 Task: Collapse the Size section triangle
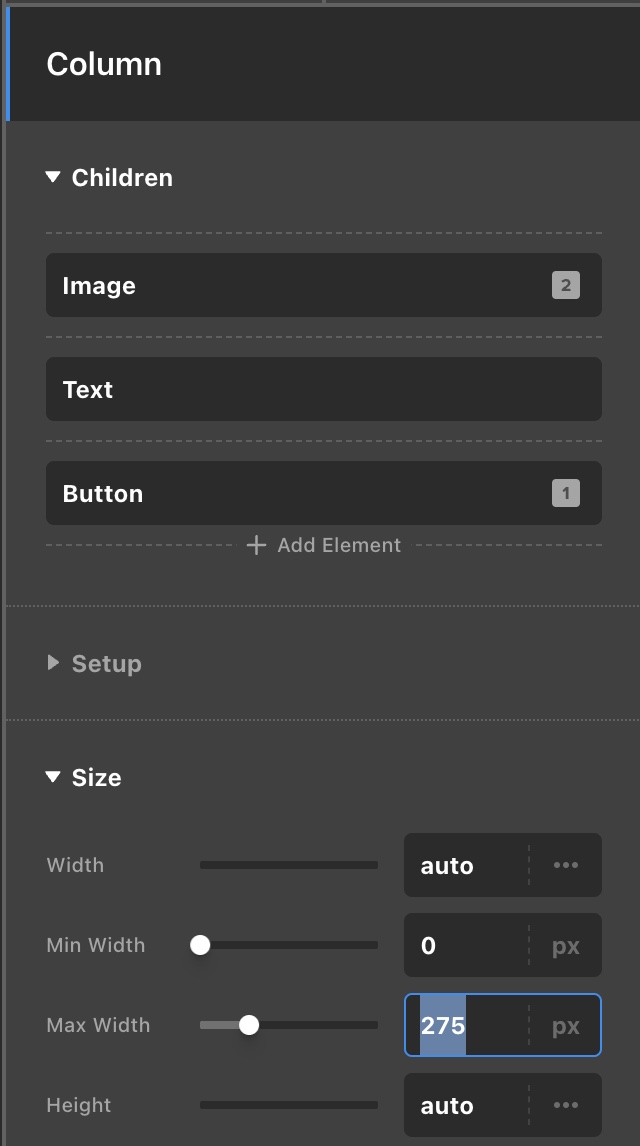click(x=53, y=777)
